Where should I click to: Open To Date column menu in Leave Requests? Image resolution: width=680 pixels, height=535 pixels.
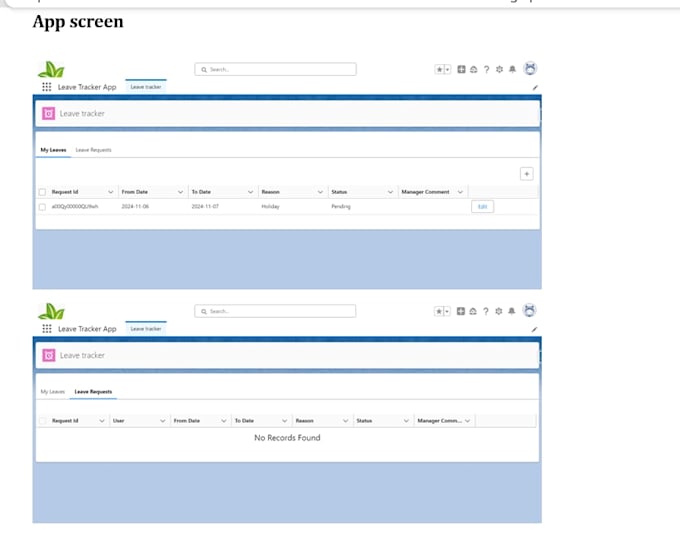tap(284, 421)
